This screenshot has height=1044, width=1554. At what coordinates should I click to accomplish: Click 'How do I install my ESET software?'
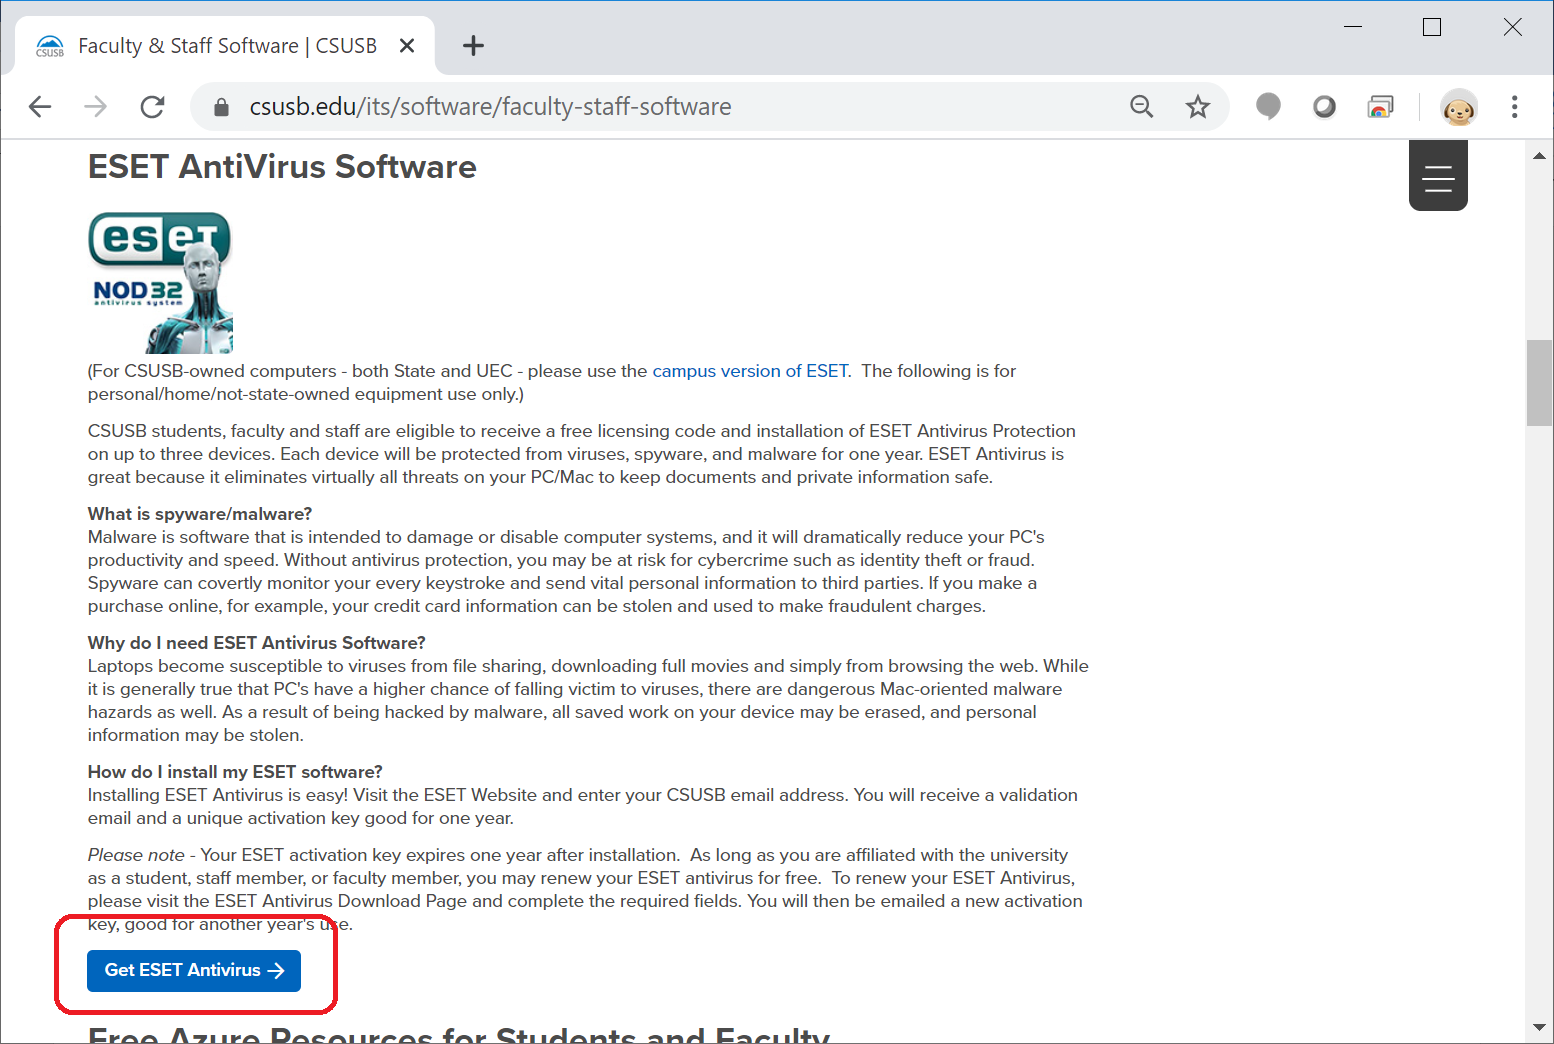235,772
